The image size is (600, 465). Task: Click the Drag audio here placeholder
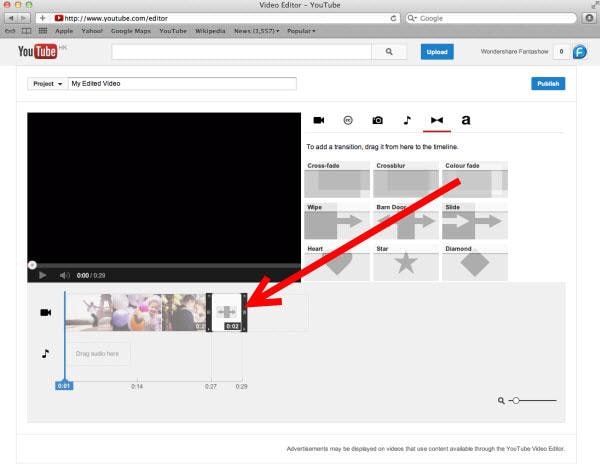[97, 353]
